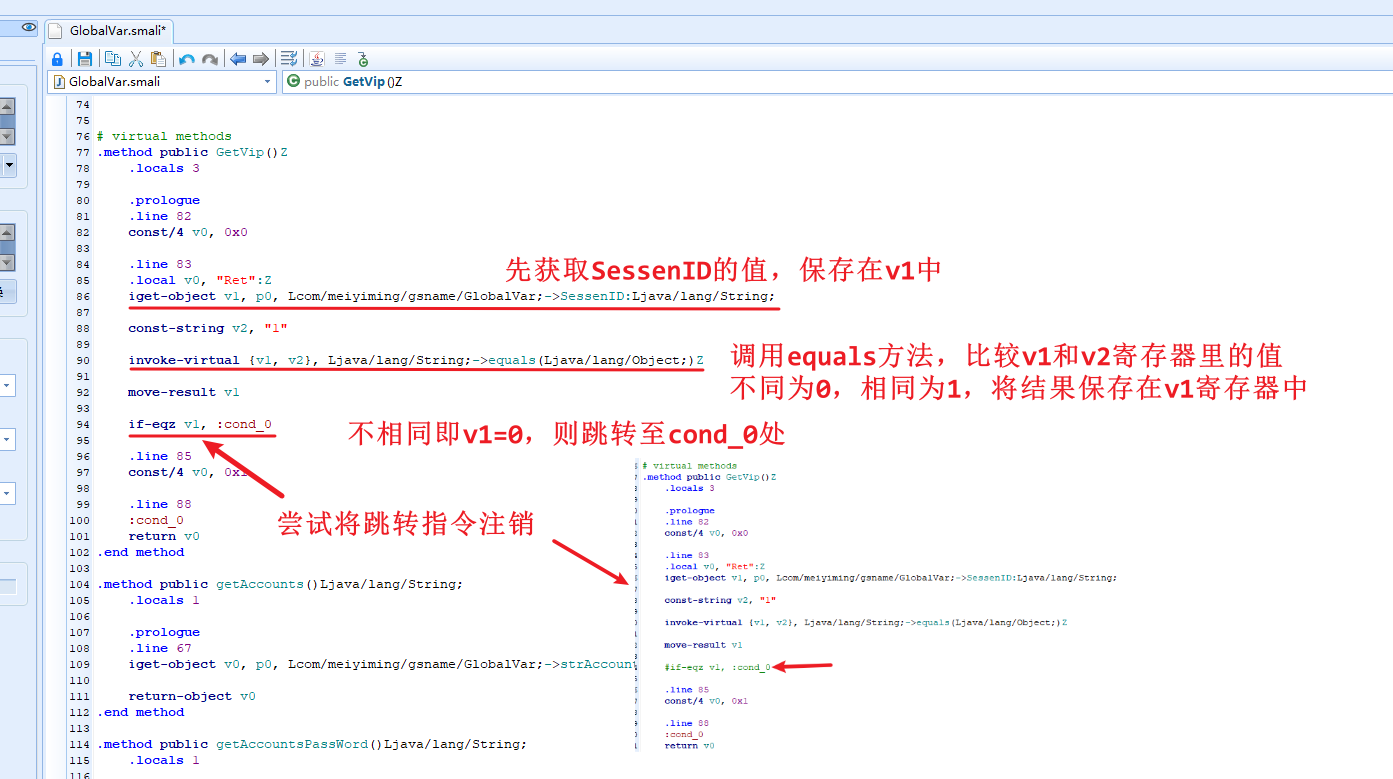Click '.end method' on line 112
1393x779 pixels.
coord(140,712)
